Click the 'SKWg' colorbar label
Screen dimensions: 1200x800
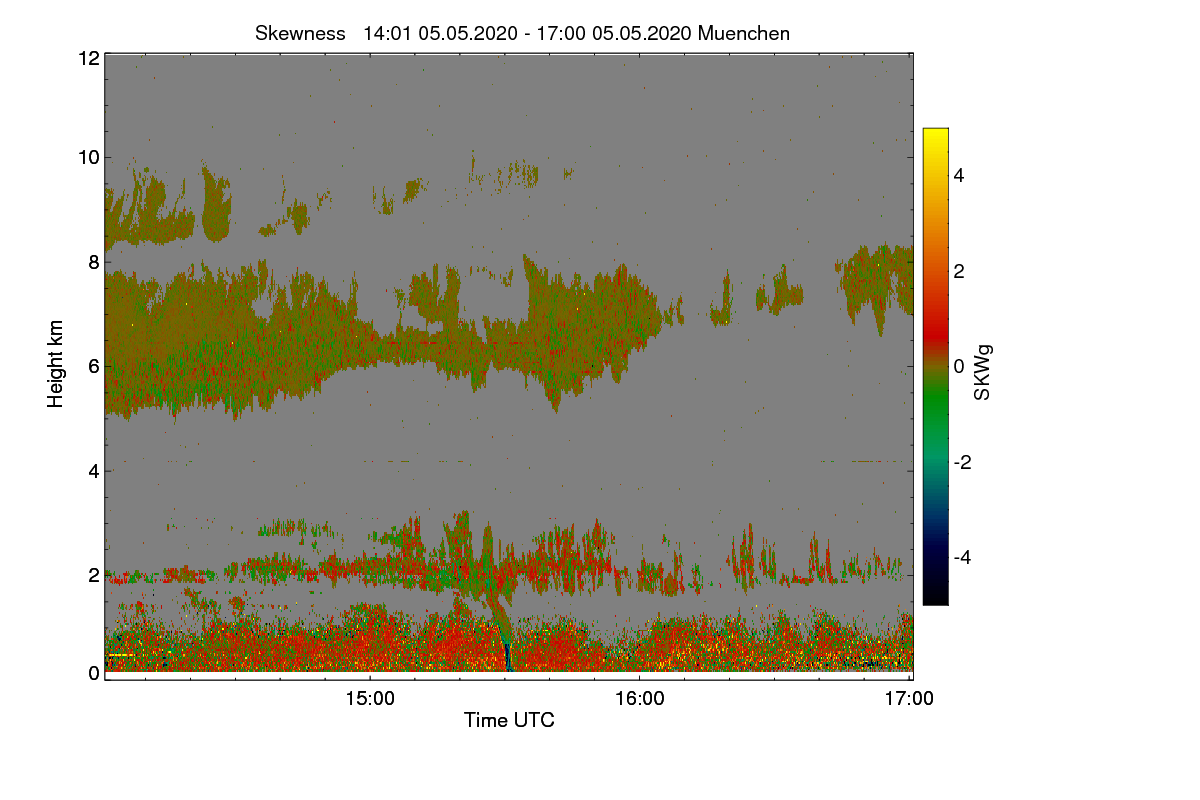point(983,372)
